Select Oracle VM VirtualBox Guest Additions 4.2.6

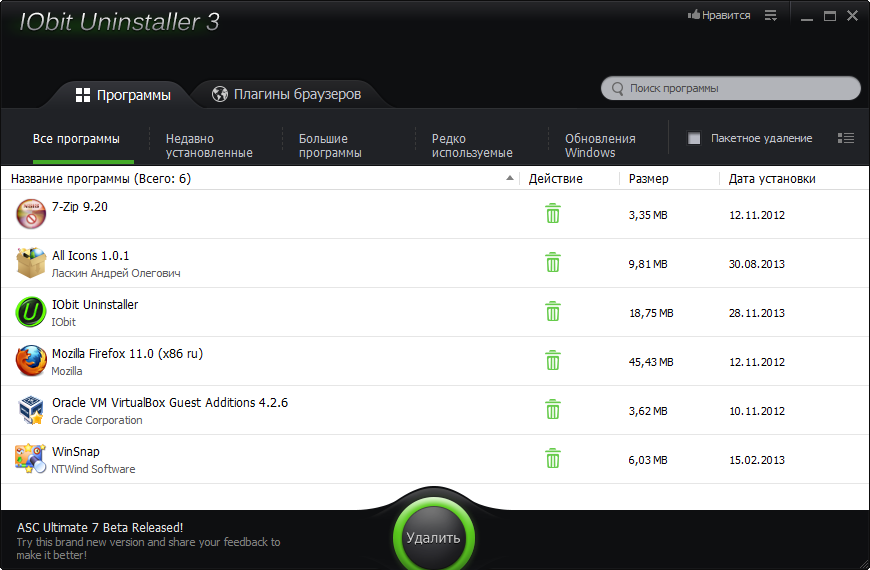[170, 402]
